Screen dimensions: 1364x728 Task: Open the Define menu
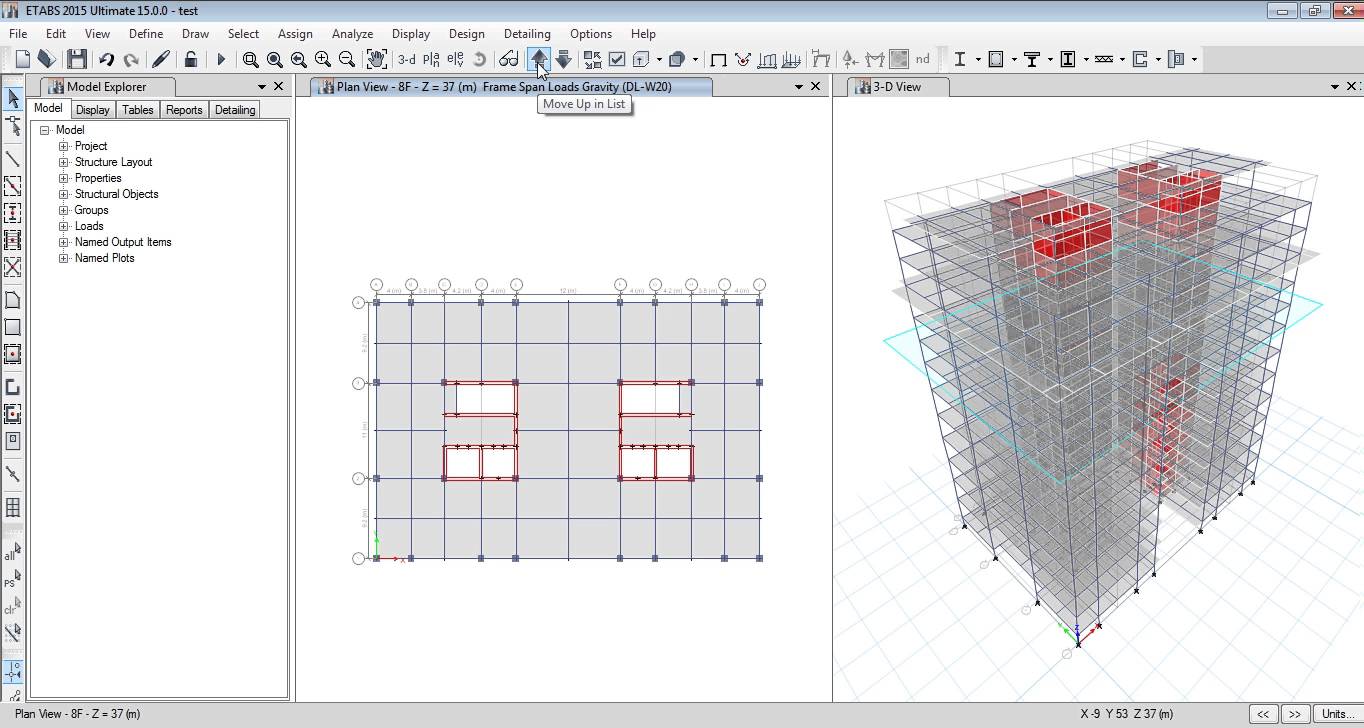click(146, 33)
